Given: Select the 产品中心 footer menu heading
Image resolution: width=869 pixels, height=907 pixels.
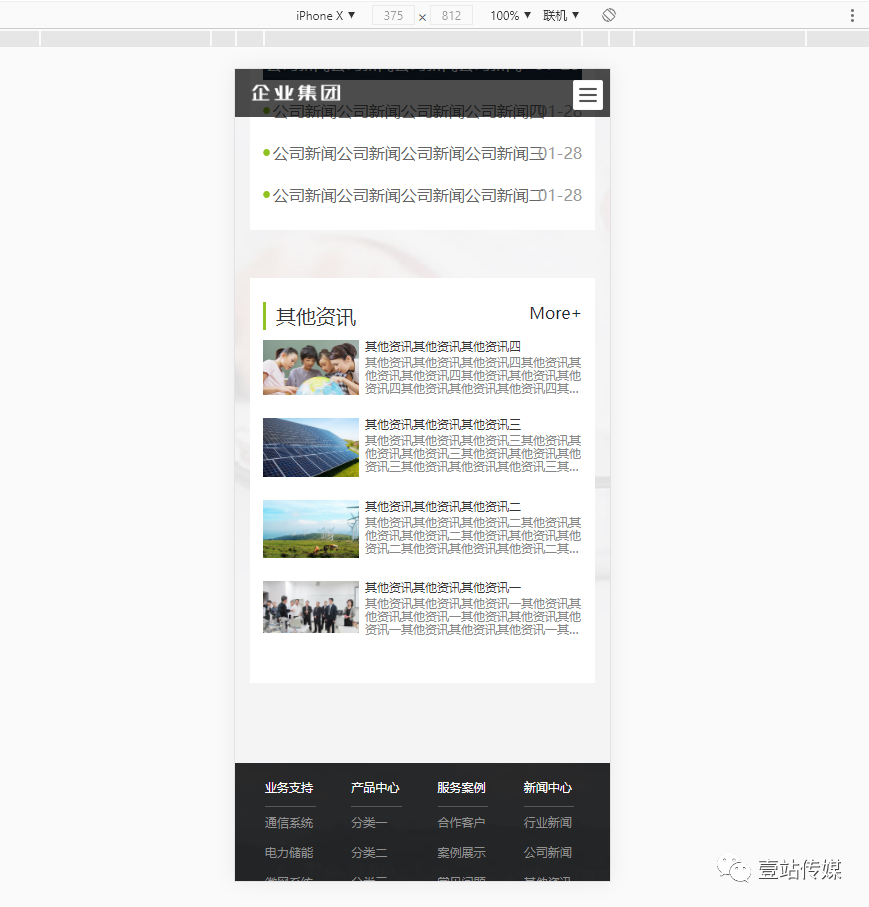Looking at the screenshot, I should tap(375, 788).
